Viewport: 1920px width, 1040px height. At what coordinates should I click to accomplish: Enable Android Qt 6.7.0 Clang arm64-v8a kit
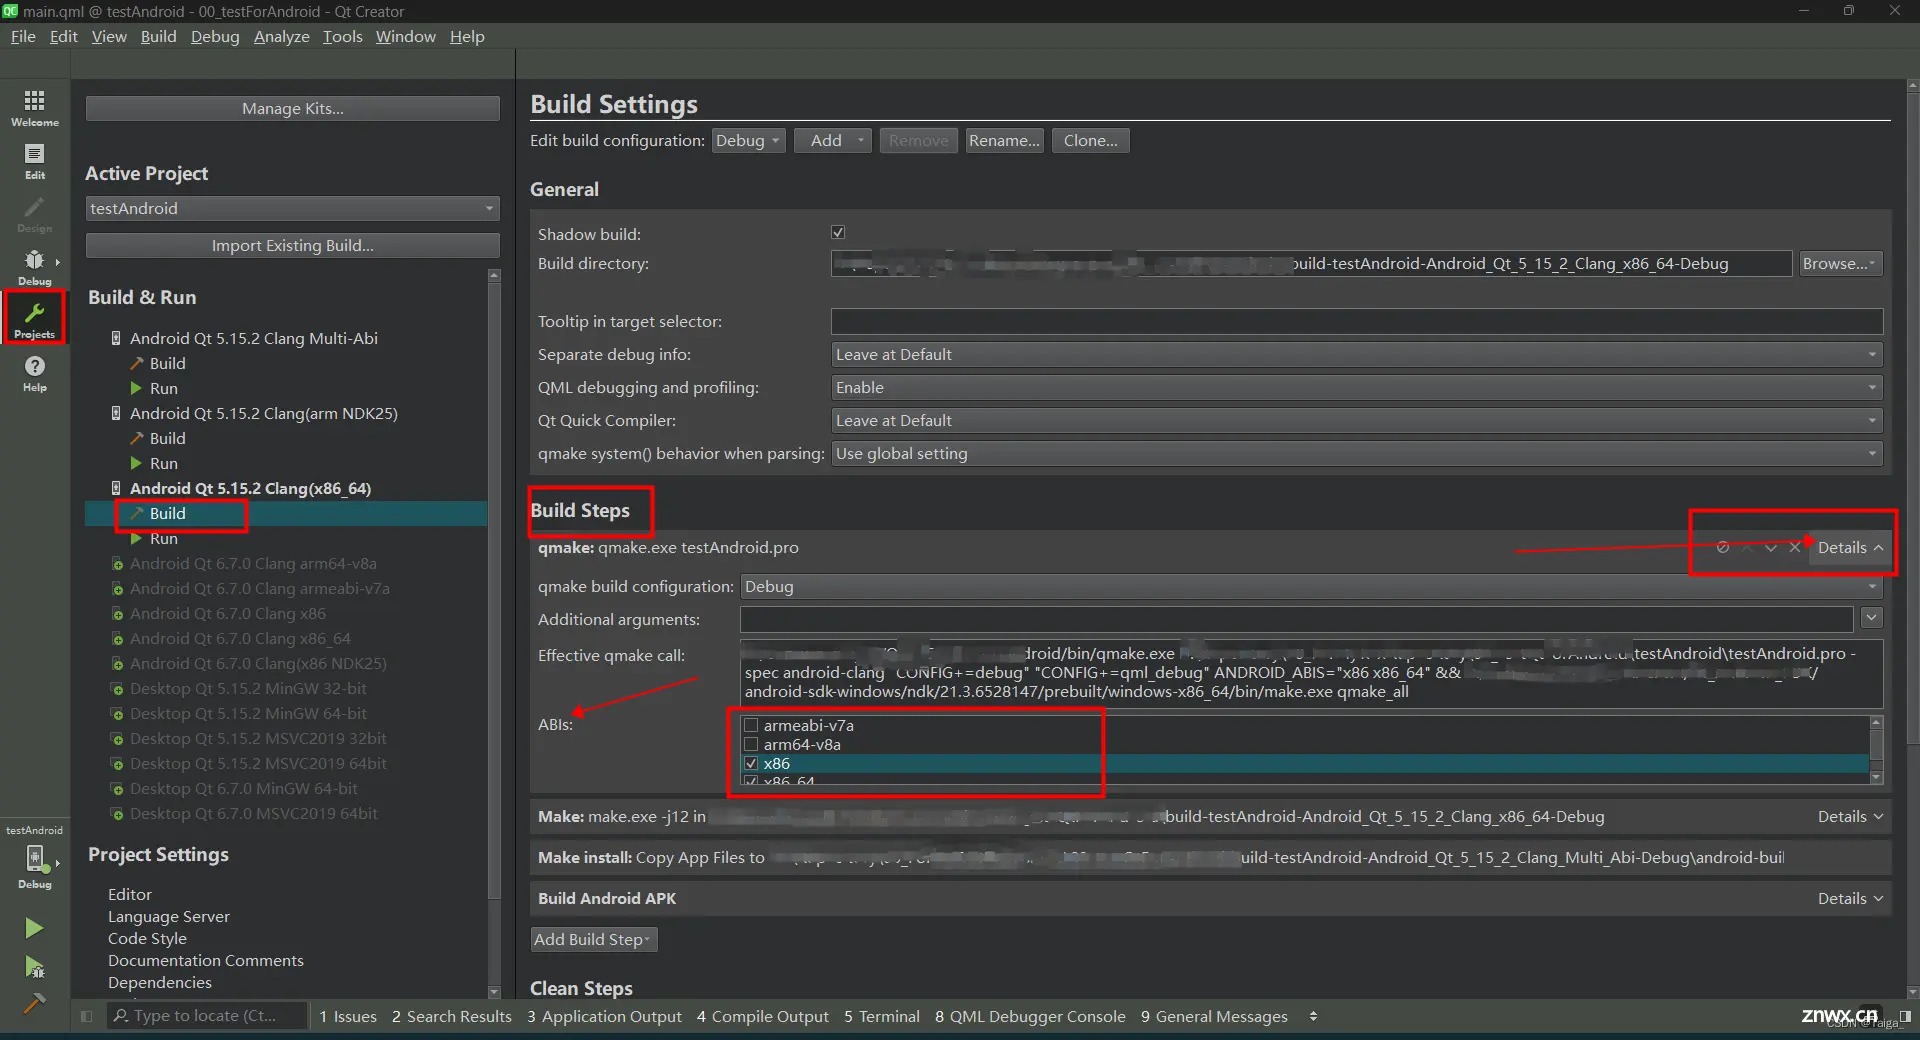(x=118, y=564)
